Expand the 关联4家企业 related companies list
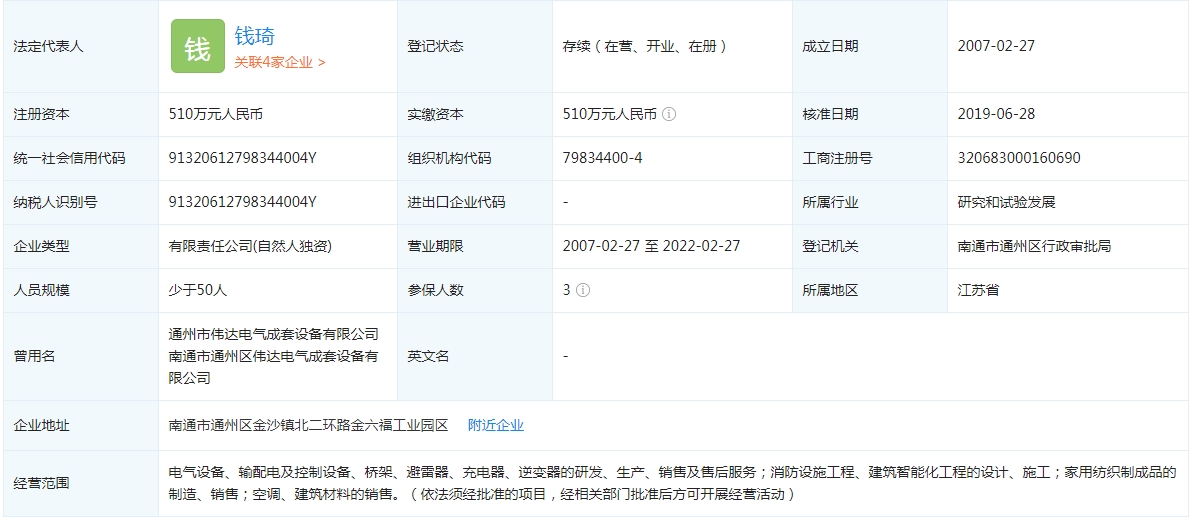 280,62
